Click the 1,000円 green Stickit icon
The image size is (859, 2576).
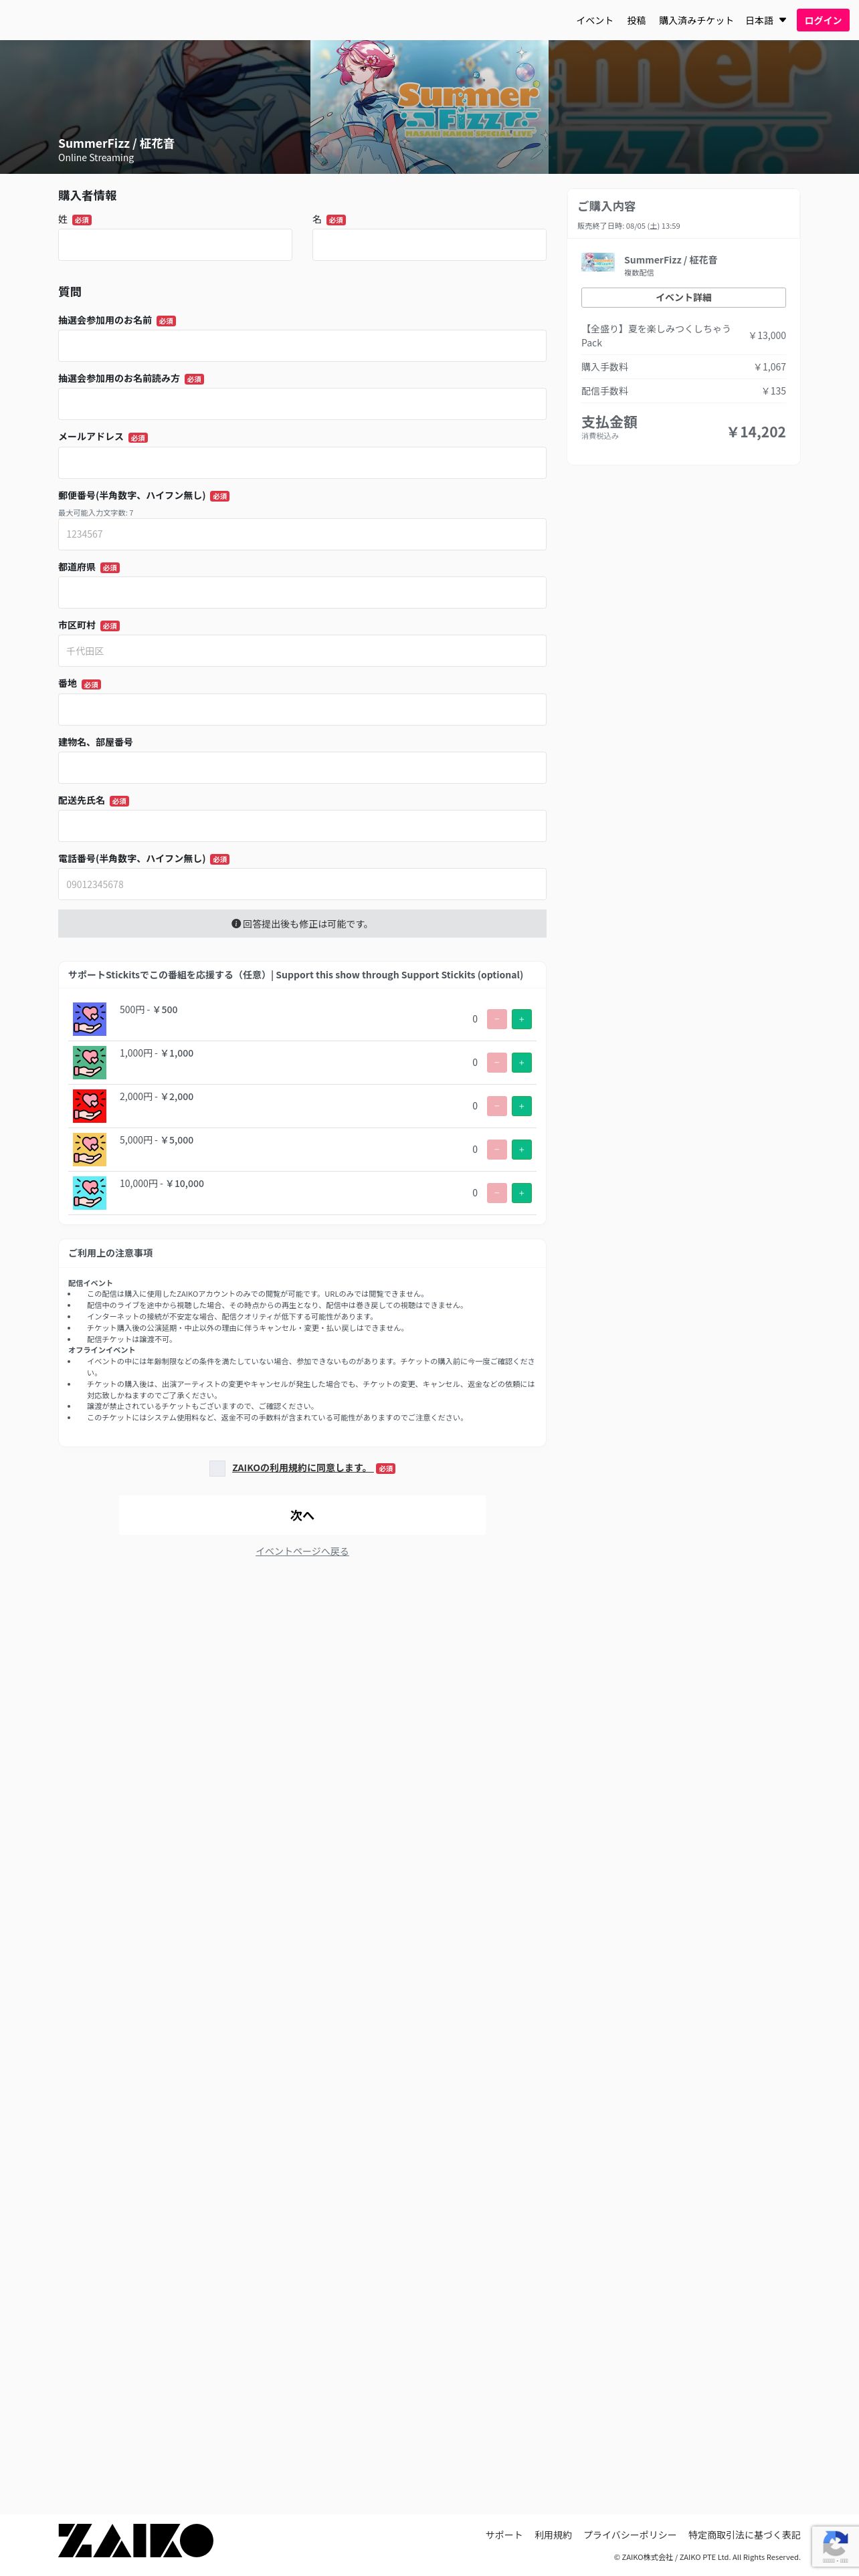(x=89, y=1062)
